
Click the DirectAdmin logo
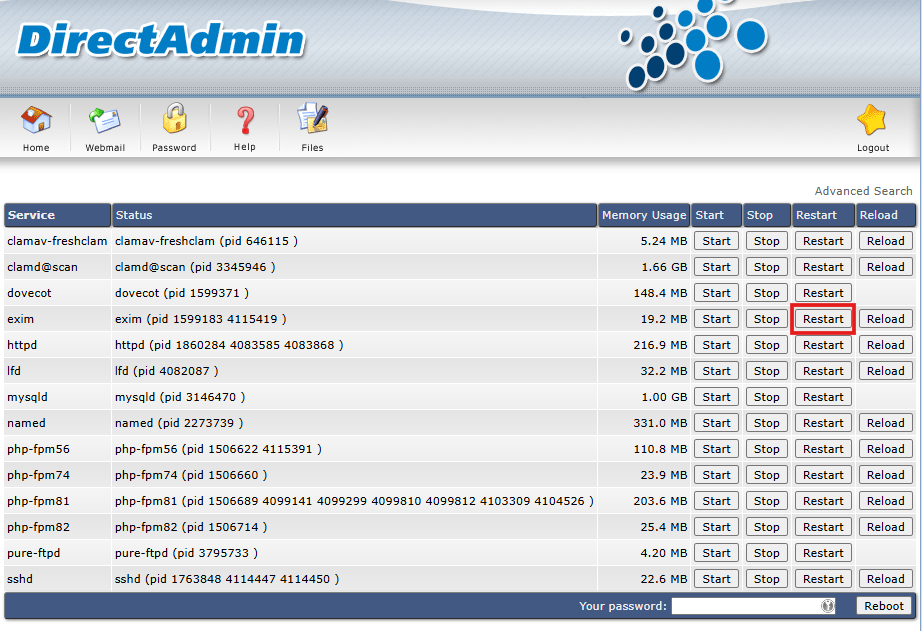(161, 39)
